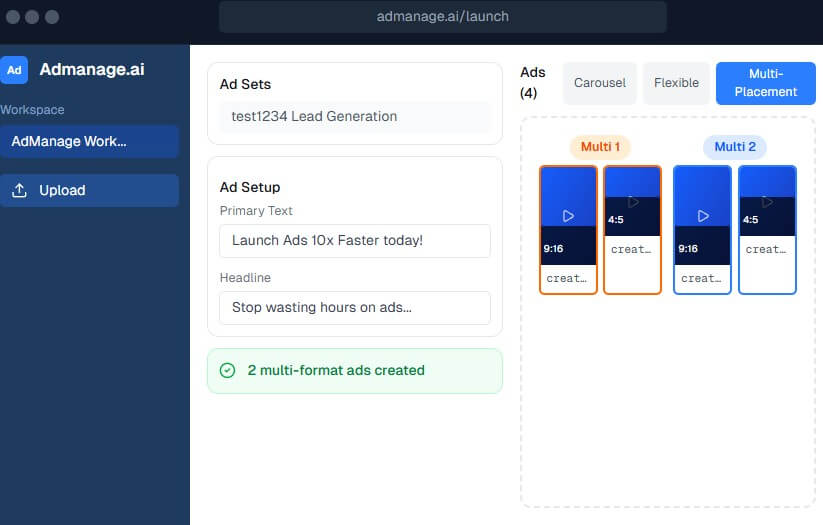Click the green checkmark success icon
This screenshot has width=823, height=525.
tap(227, 371)
